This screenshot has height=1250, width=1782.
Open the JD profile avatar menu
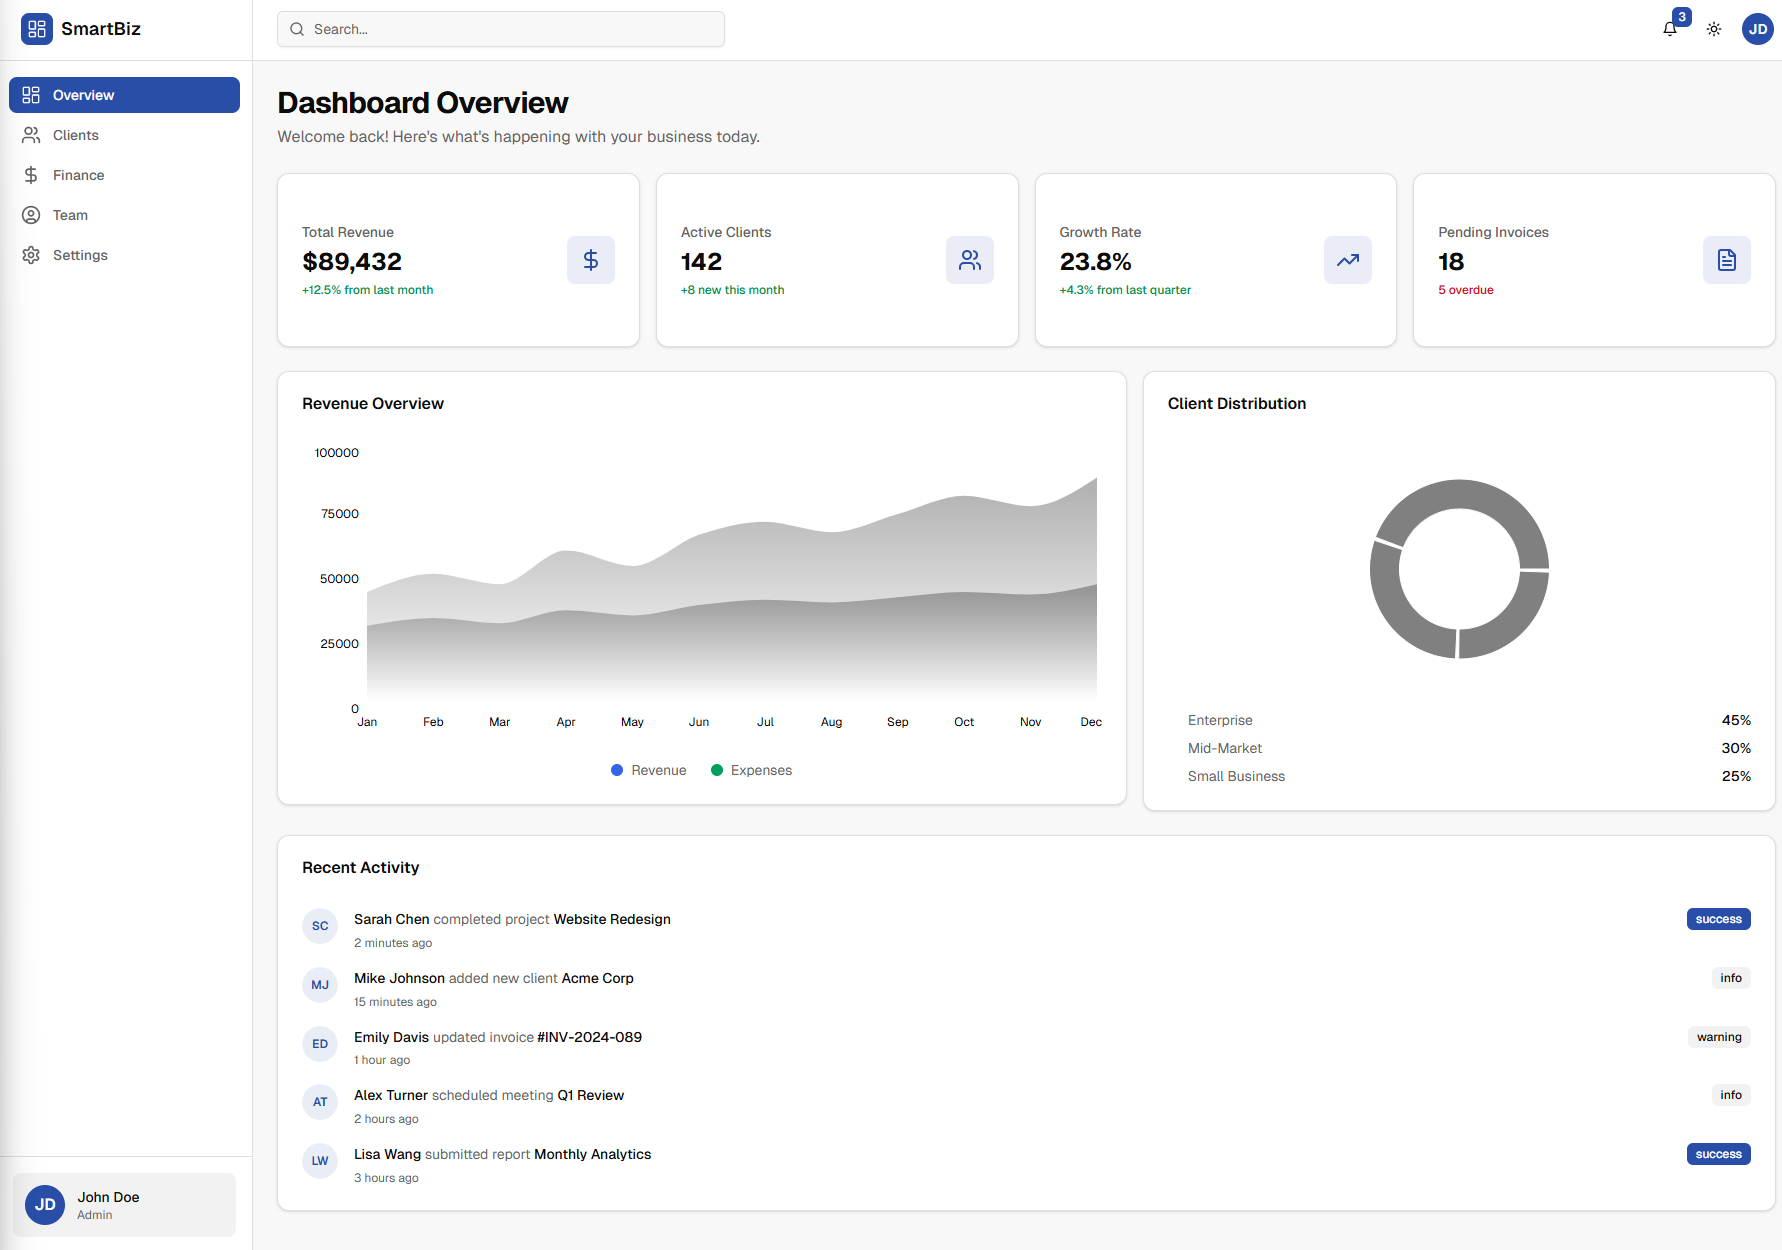[1757, 29]
